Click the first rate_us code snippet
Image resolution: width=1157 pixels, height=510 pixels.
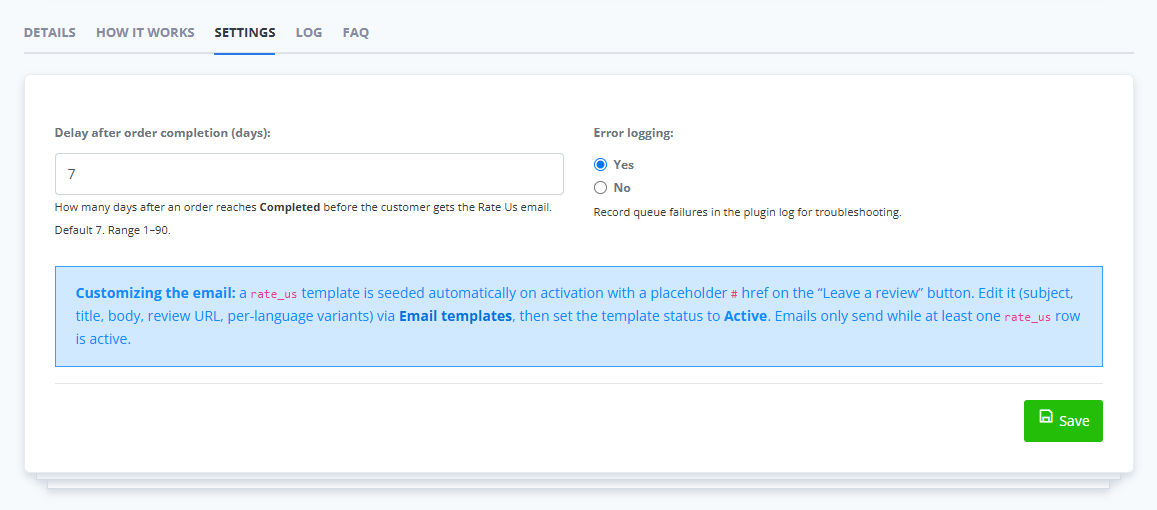(274, 294)
